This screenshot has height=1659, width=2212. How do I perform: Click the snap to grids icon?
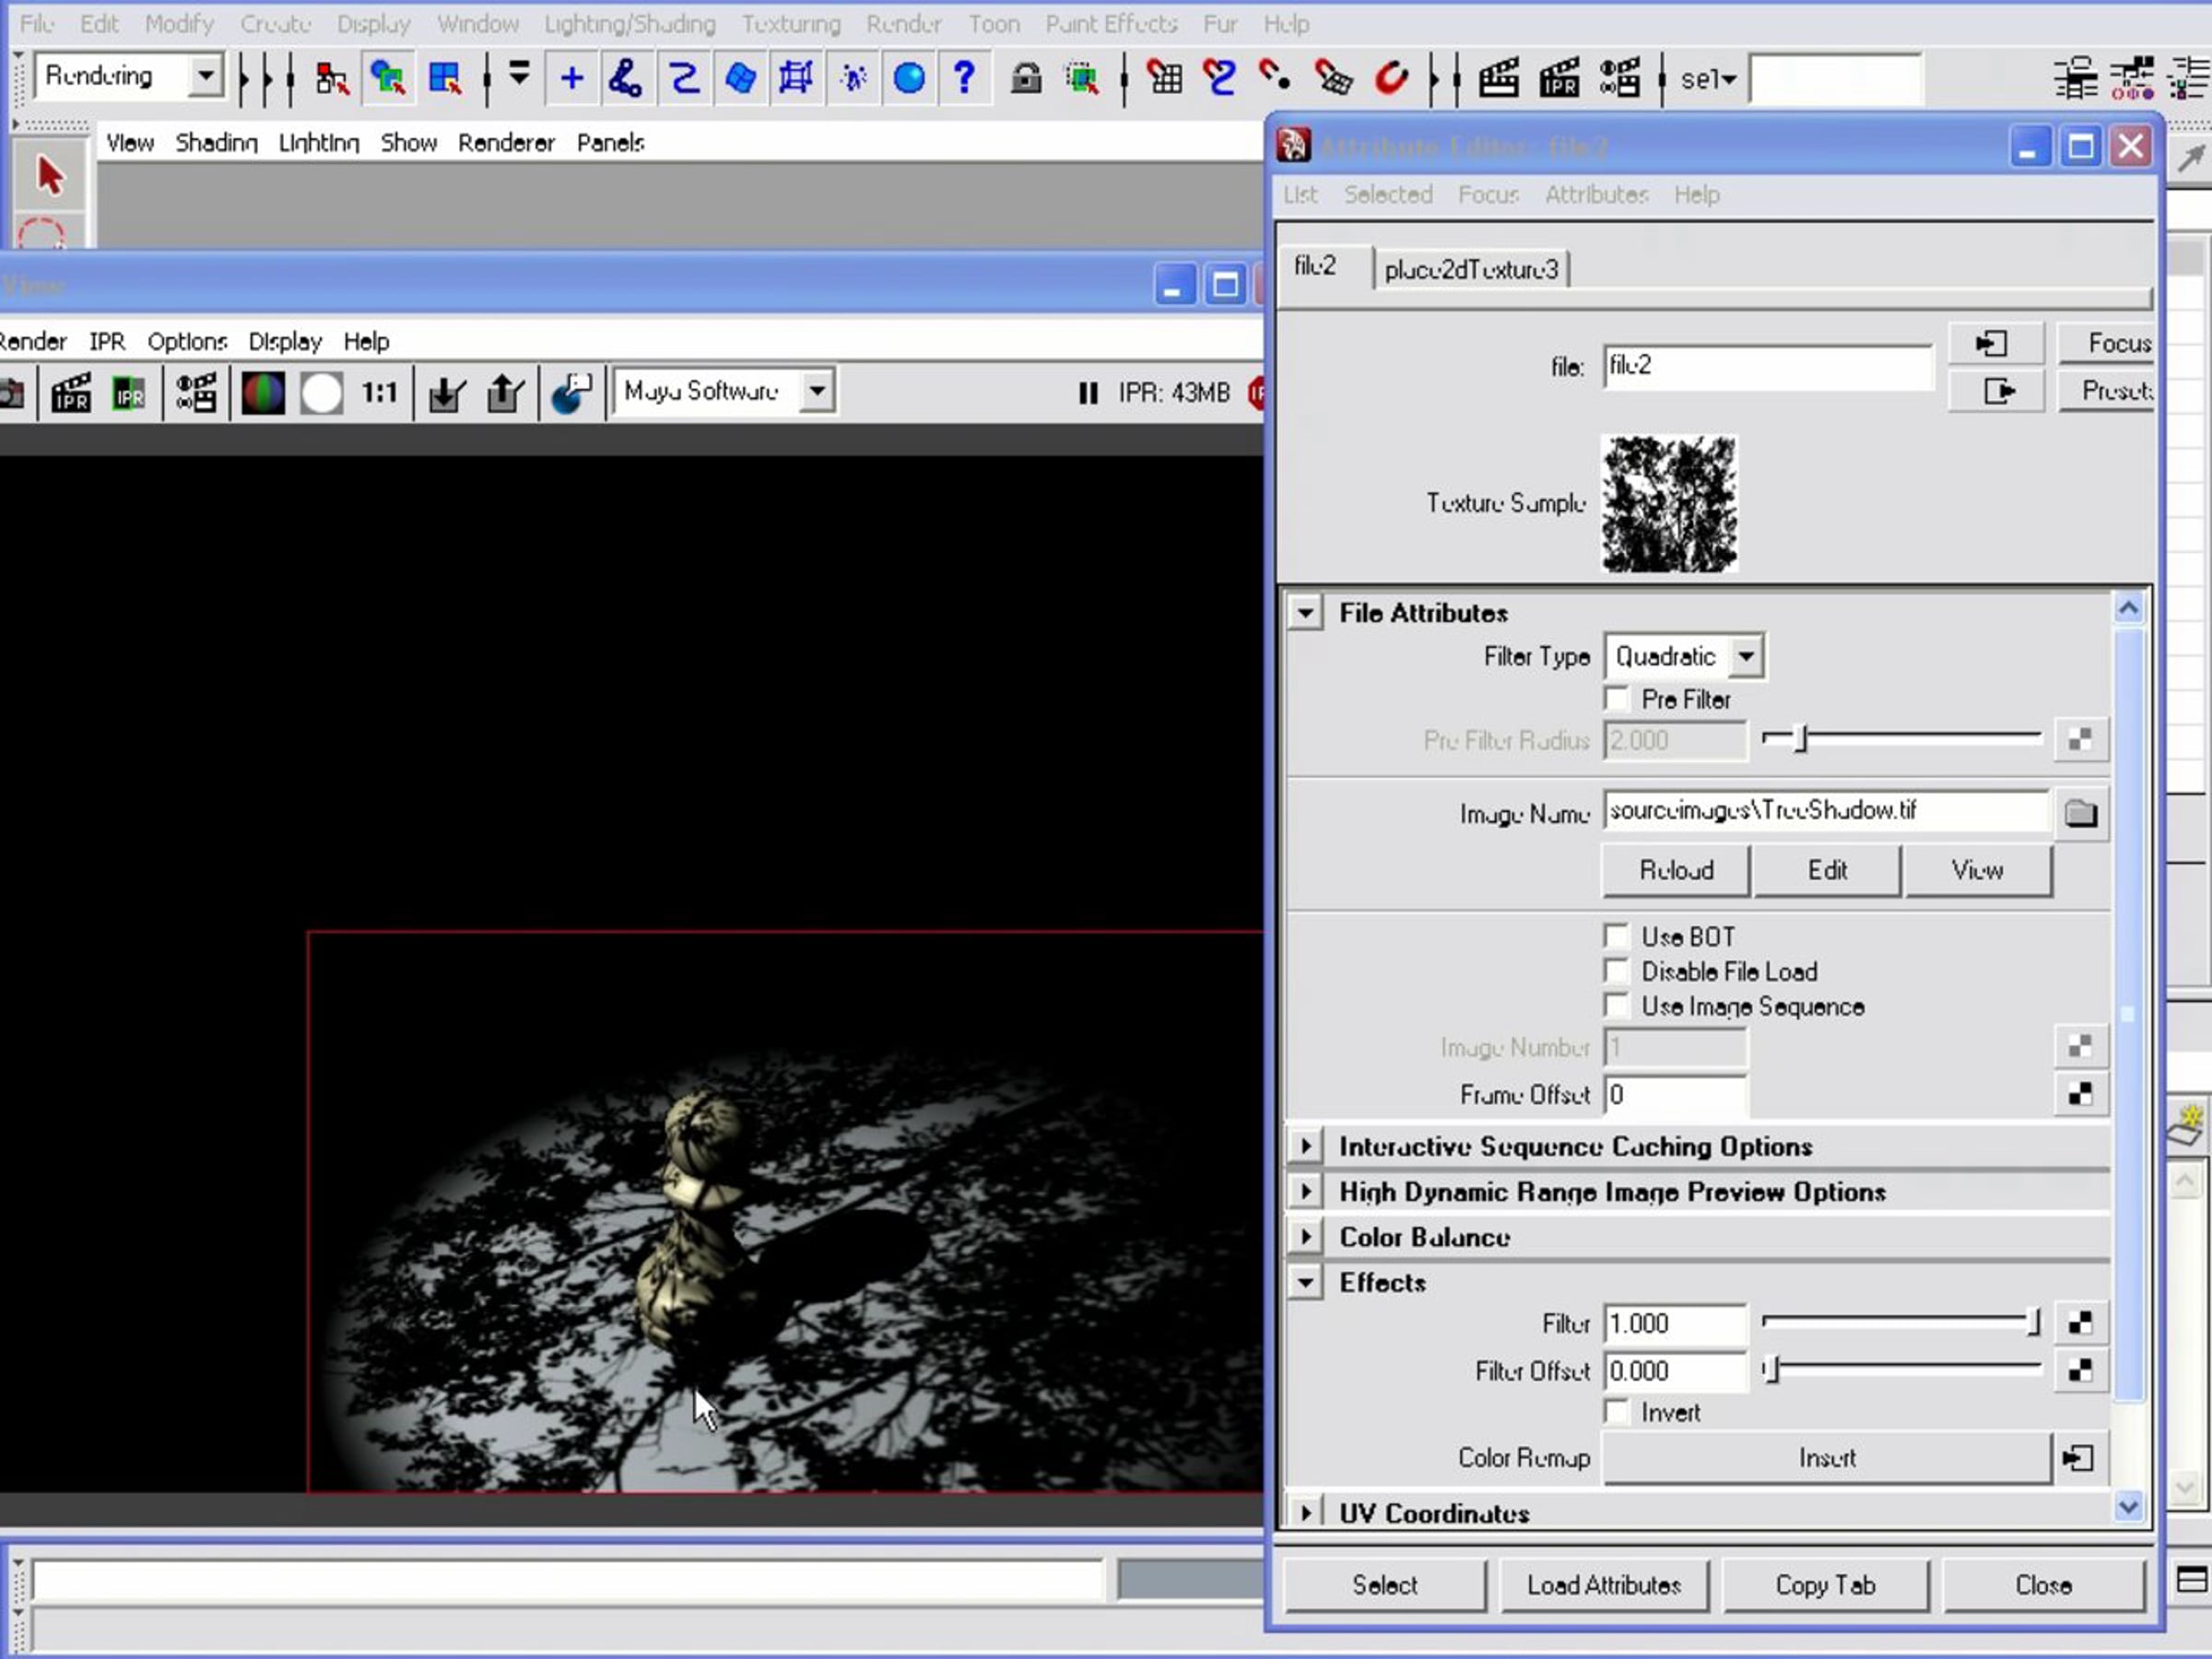click(1164, 77)
